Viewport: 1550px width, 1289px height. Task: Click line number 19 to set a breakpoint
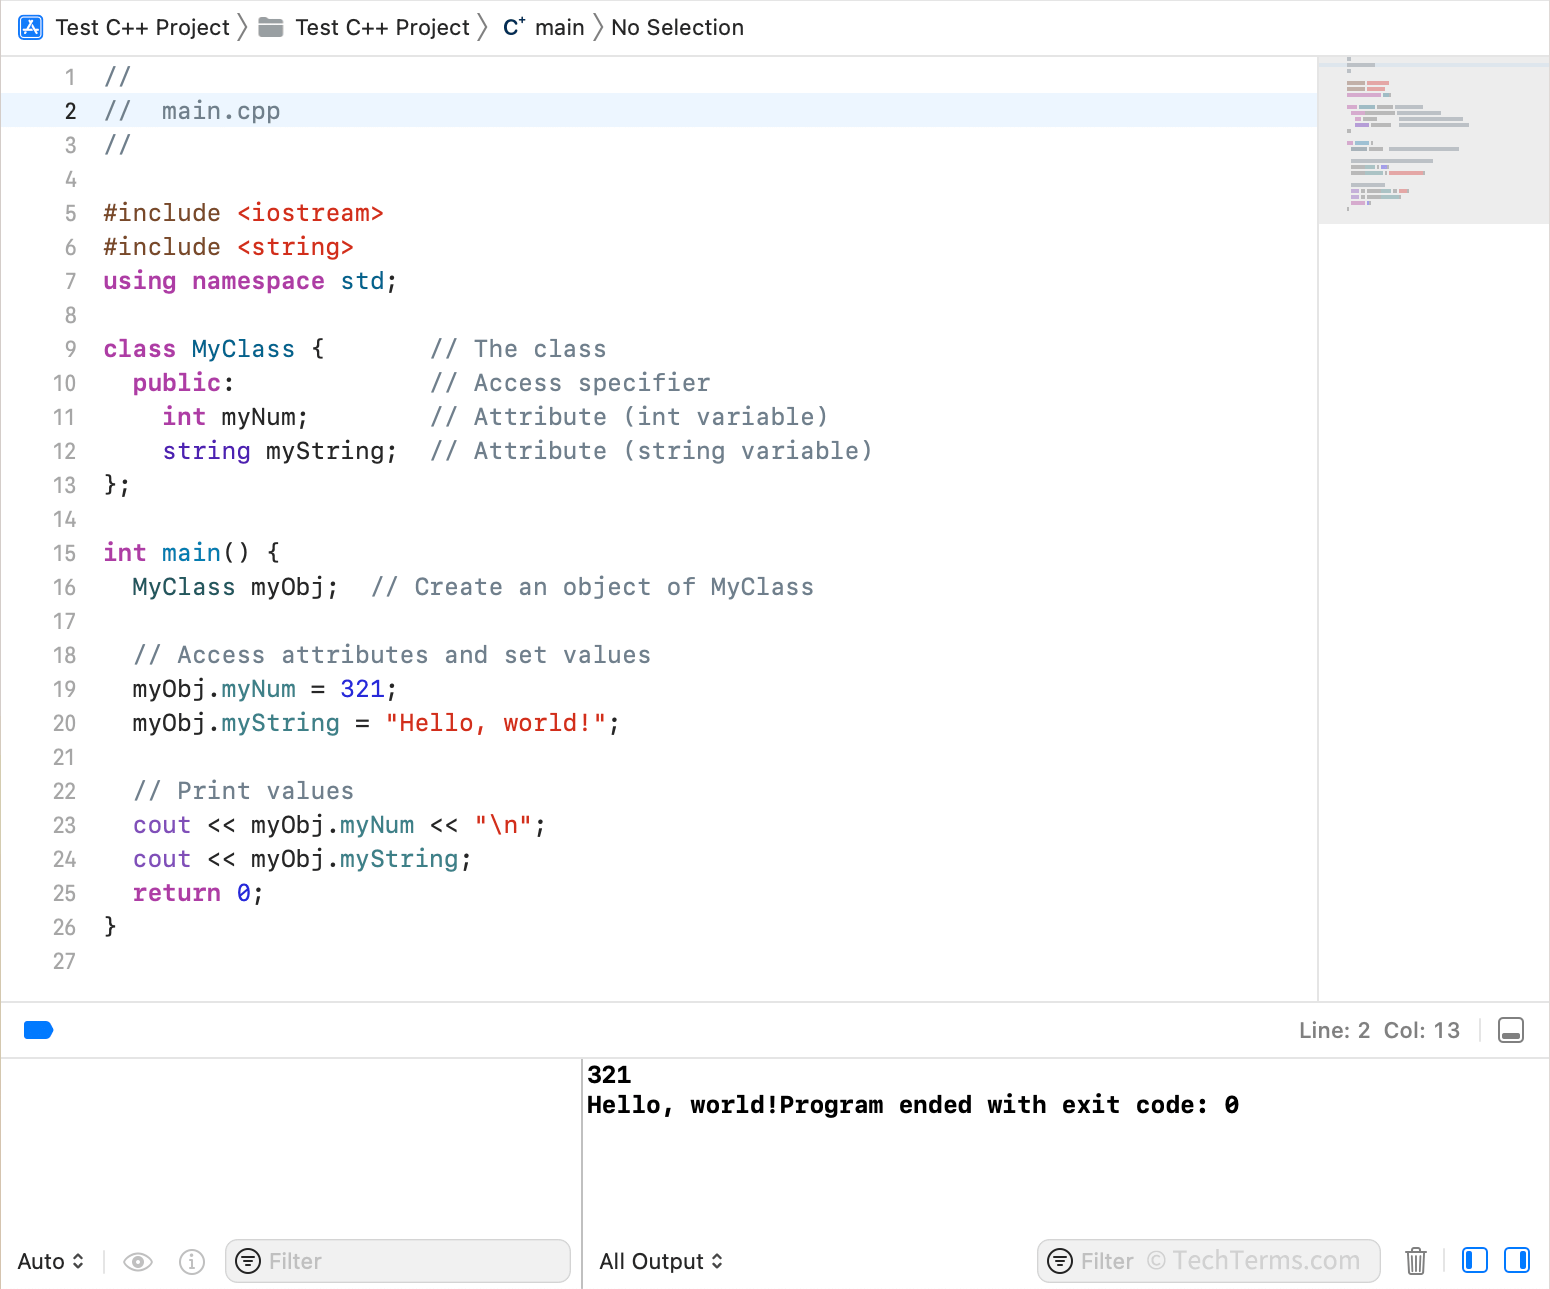pos(64,689)
